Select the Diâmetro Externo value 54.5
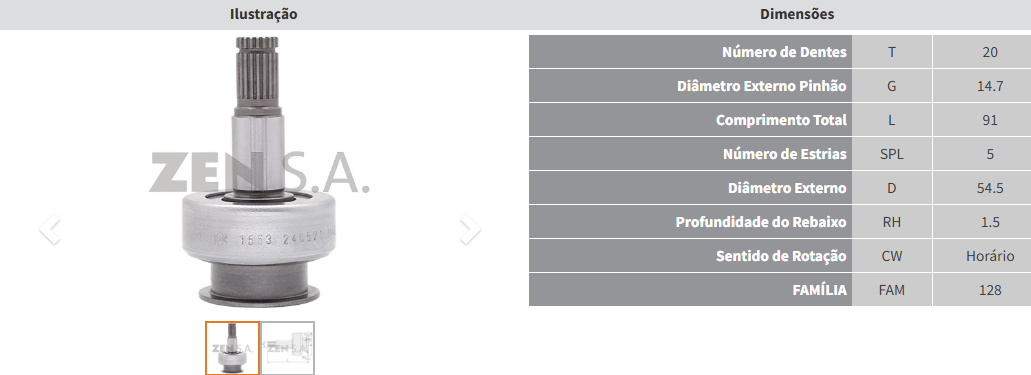The height and width of the screenshot is (375, 1031). click(990, 188)
